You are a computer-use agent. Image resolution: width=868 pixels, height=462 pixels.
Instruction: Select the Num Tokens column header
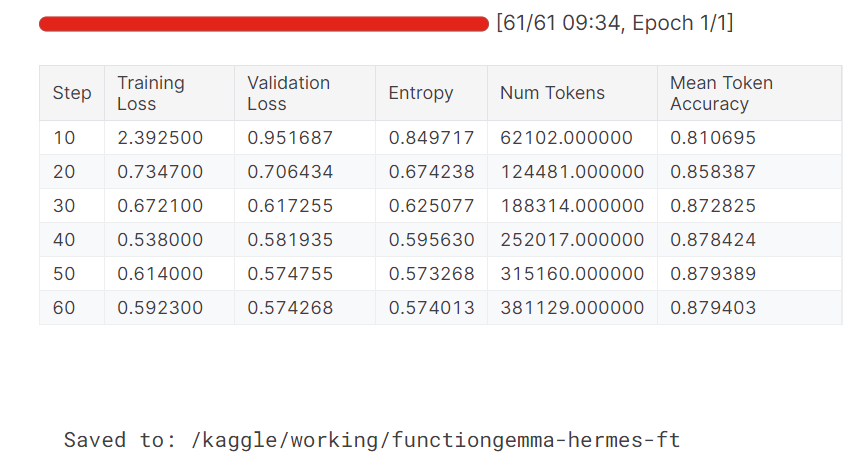click(x=552, y=93)
